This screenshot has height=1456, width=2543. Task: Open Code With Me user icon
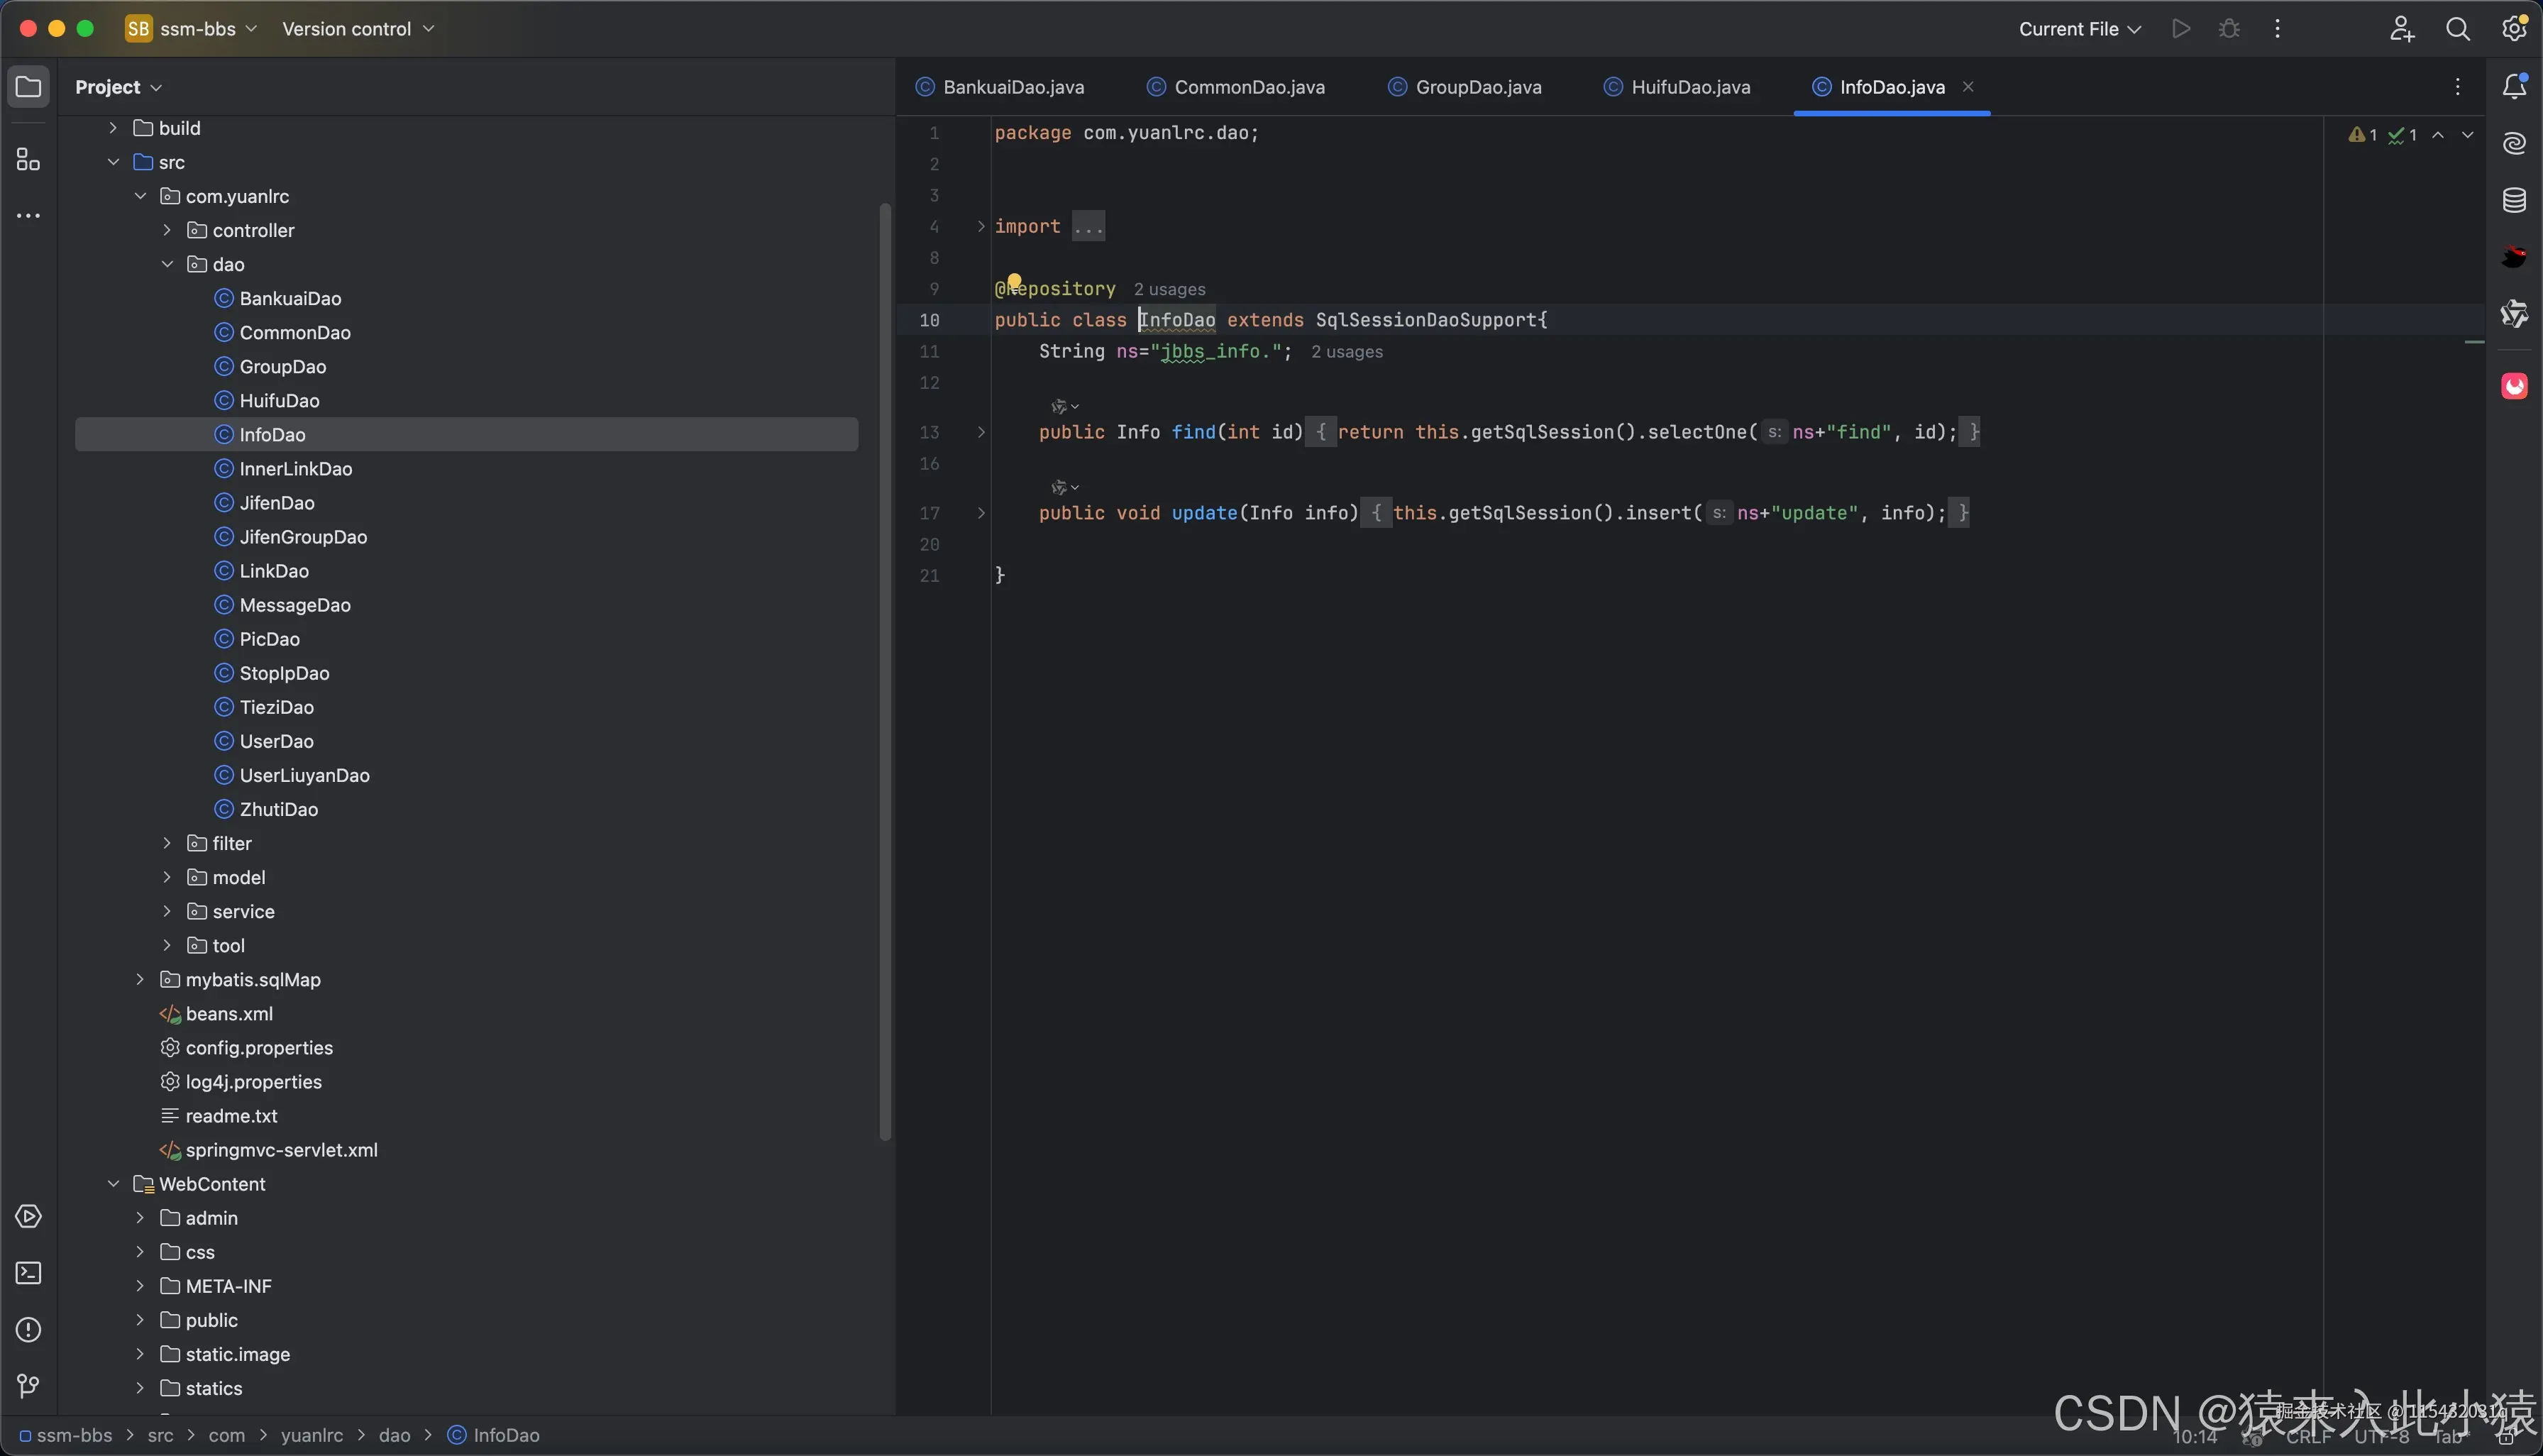point(2402,29)
